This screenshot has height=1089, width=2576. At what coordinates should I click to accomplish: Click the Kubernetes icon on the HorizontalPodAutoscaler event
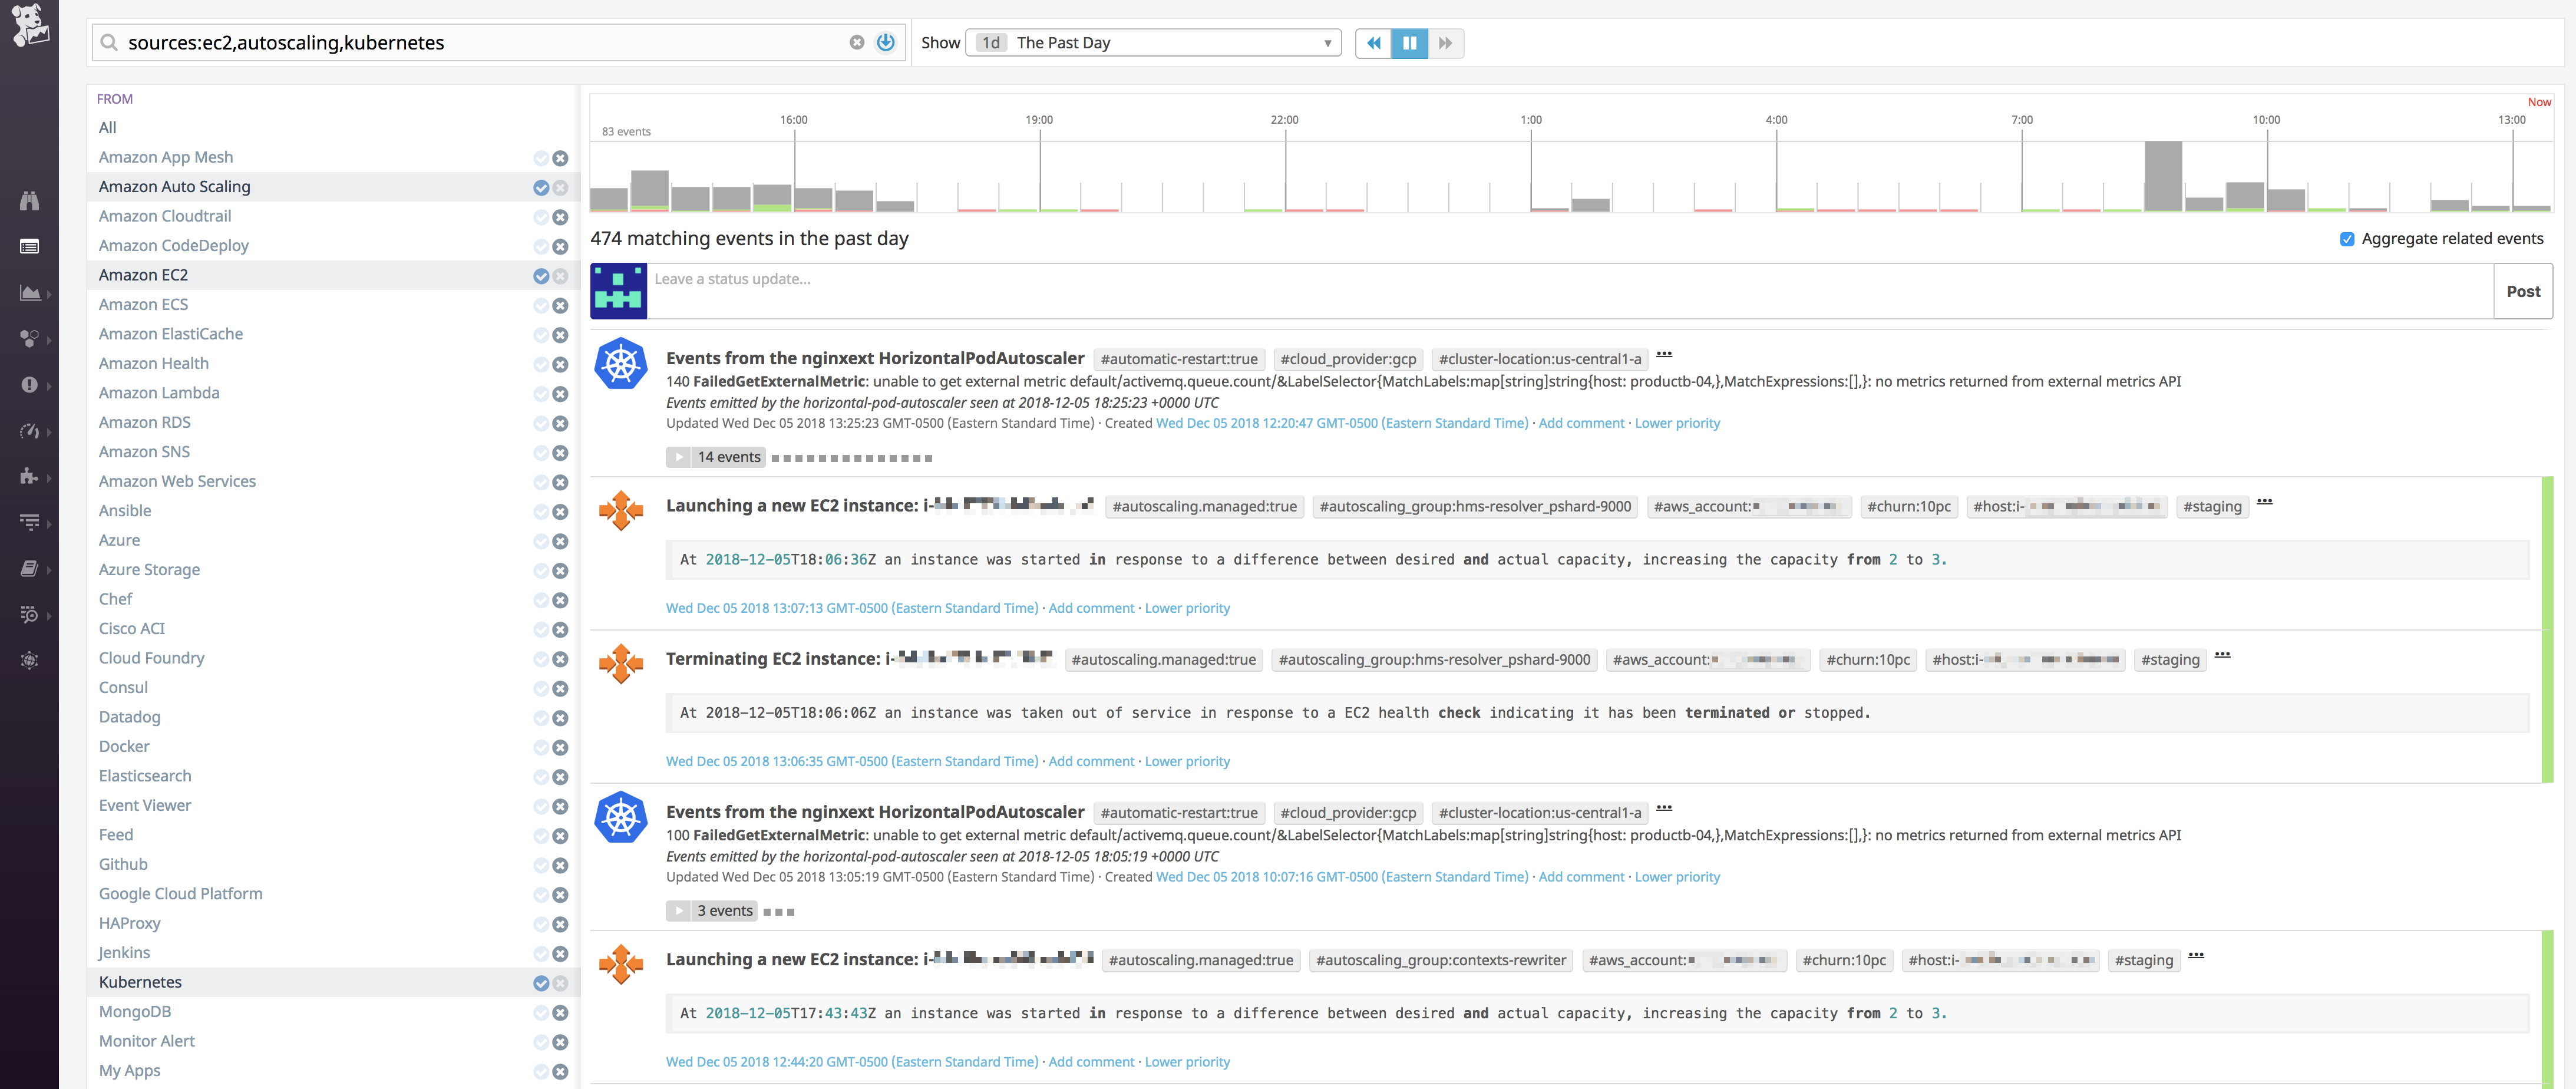[620, 365]
